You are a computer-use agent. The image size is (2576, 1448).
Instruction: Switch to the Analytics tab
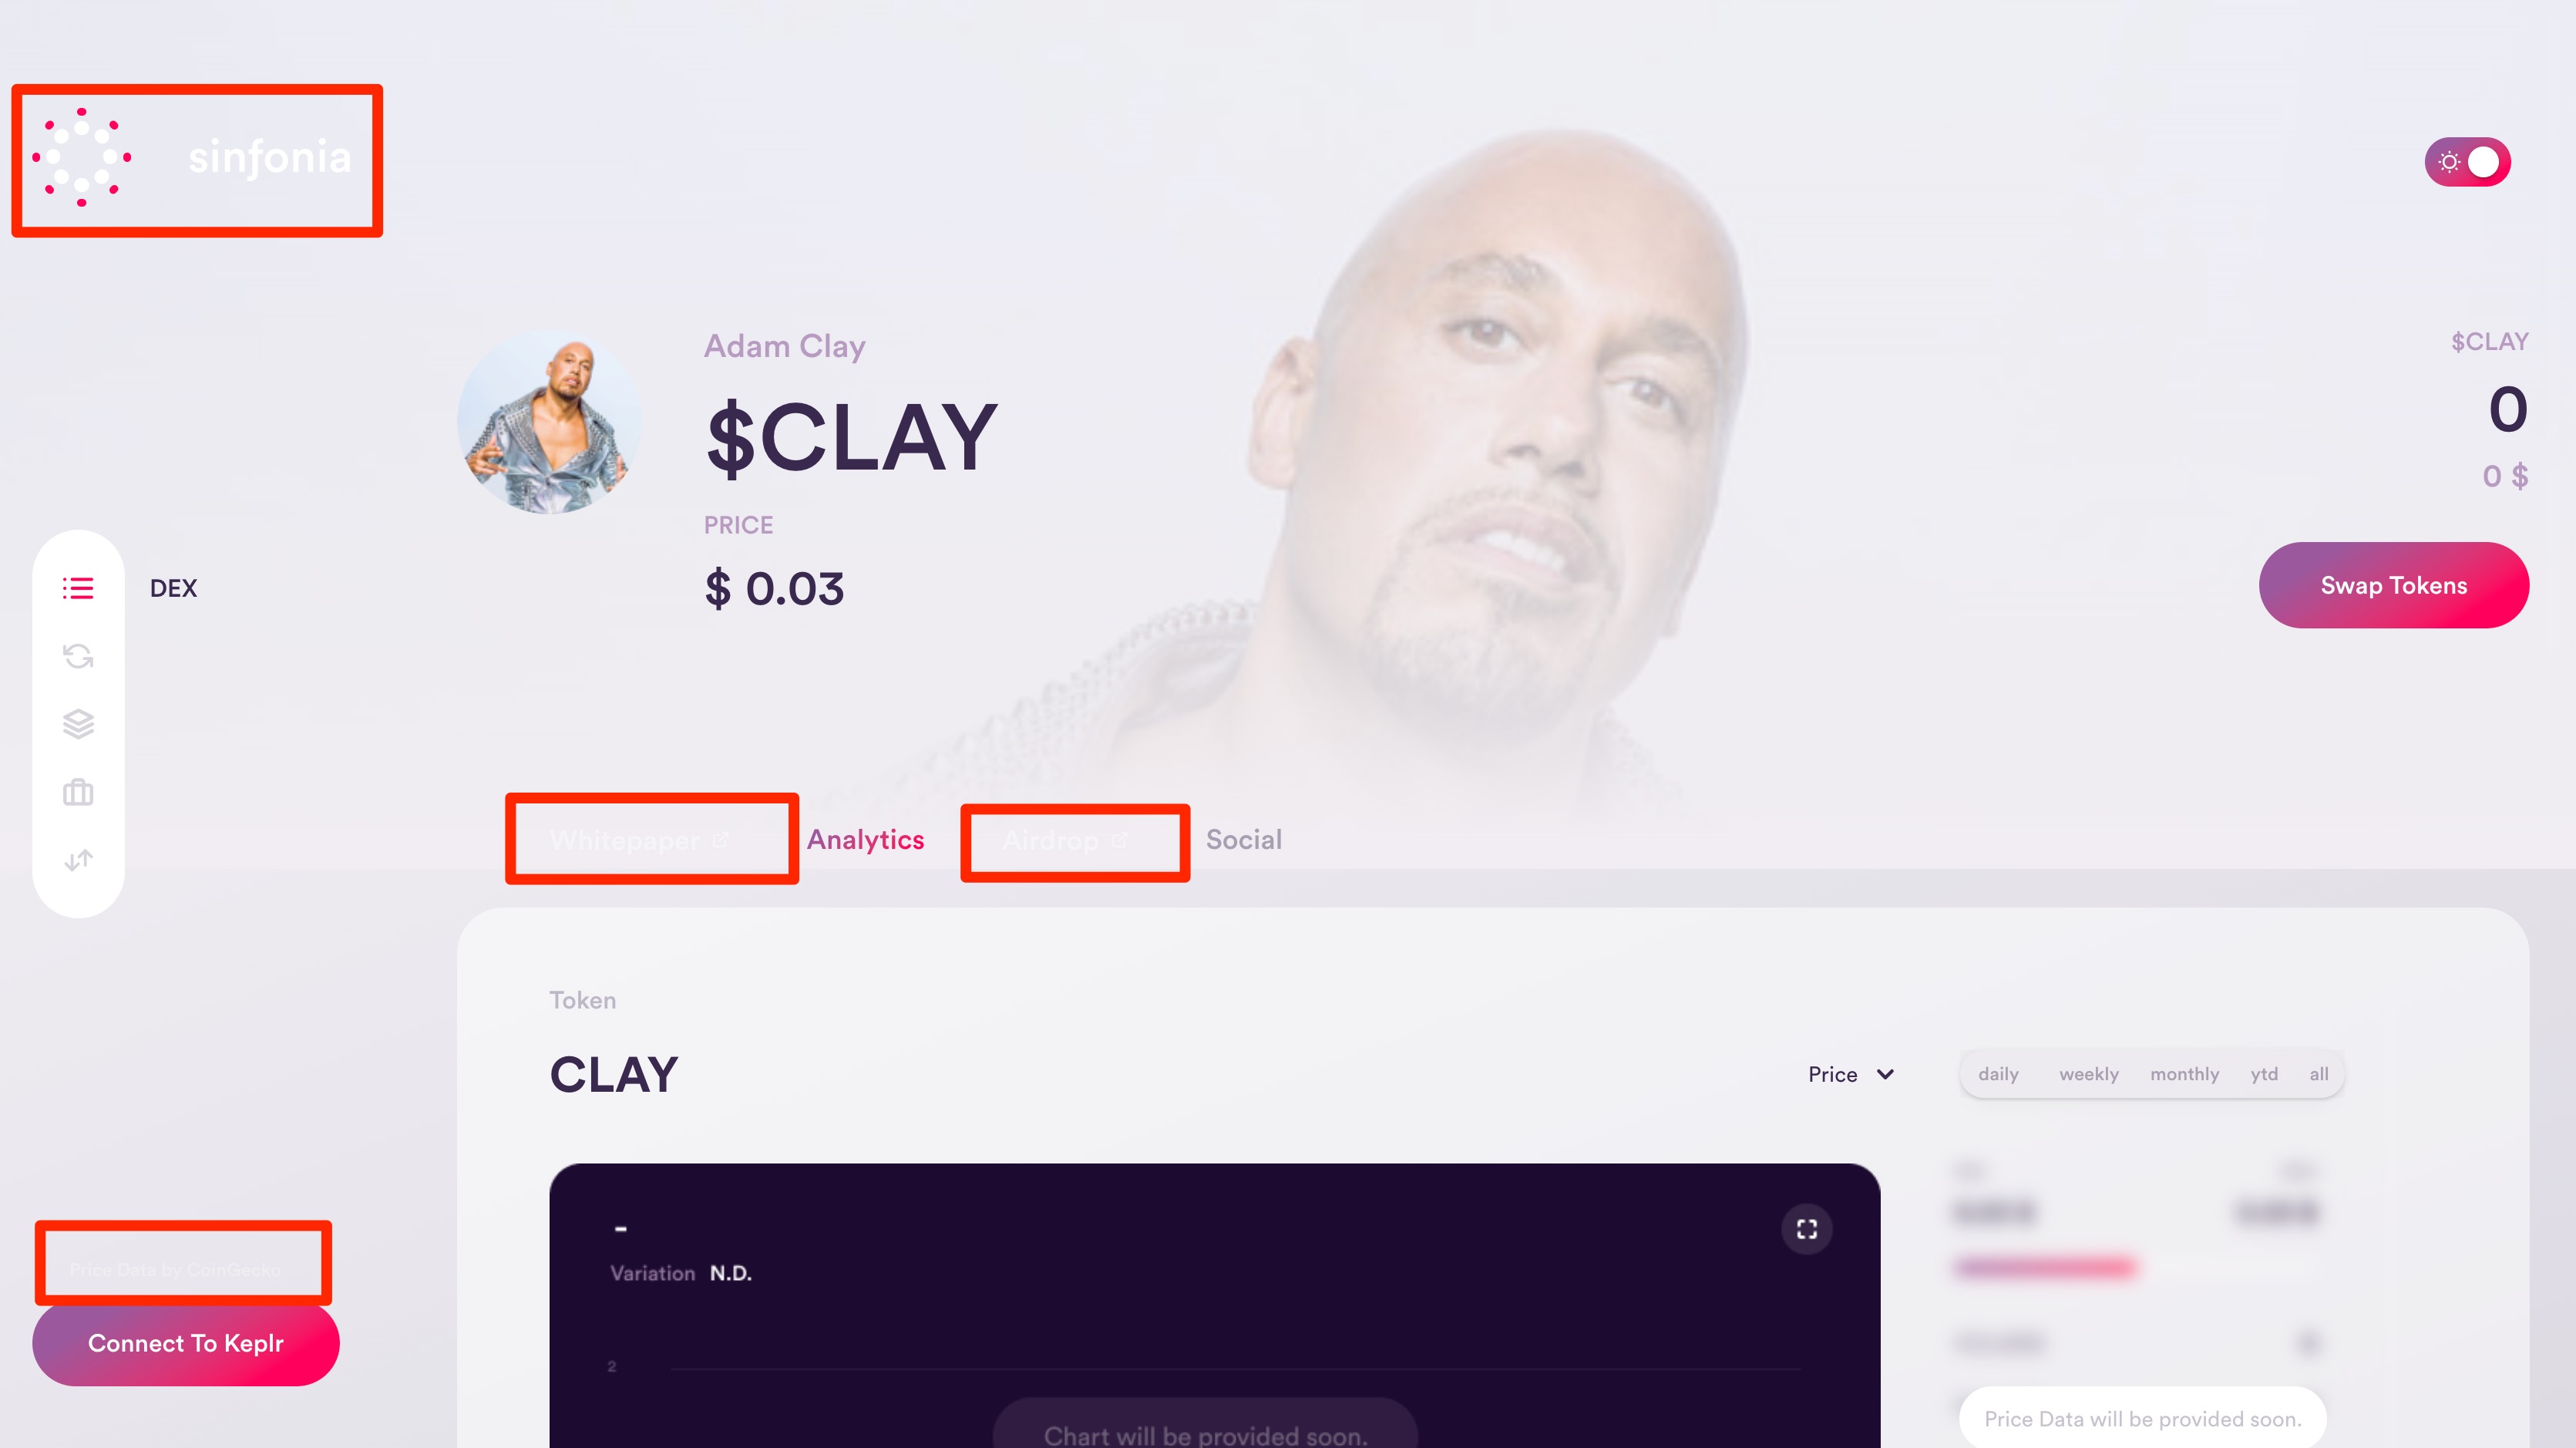tap(865, 839)
